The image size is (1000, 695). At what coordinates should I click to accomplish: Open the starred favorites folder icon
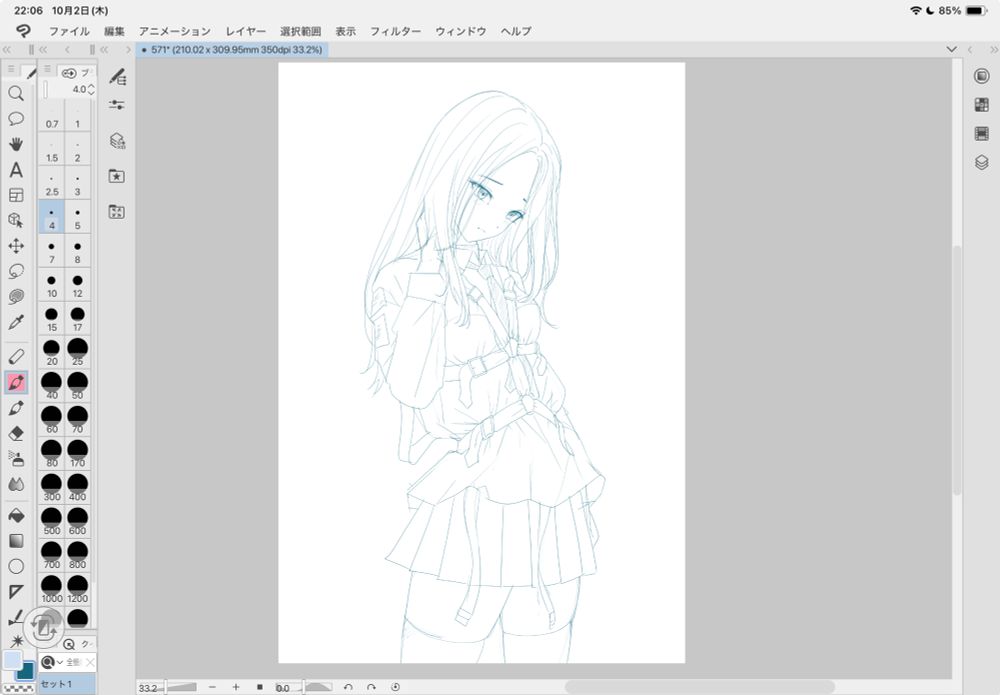(117, 176)
